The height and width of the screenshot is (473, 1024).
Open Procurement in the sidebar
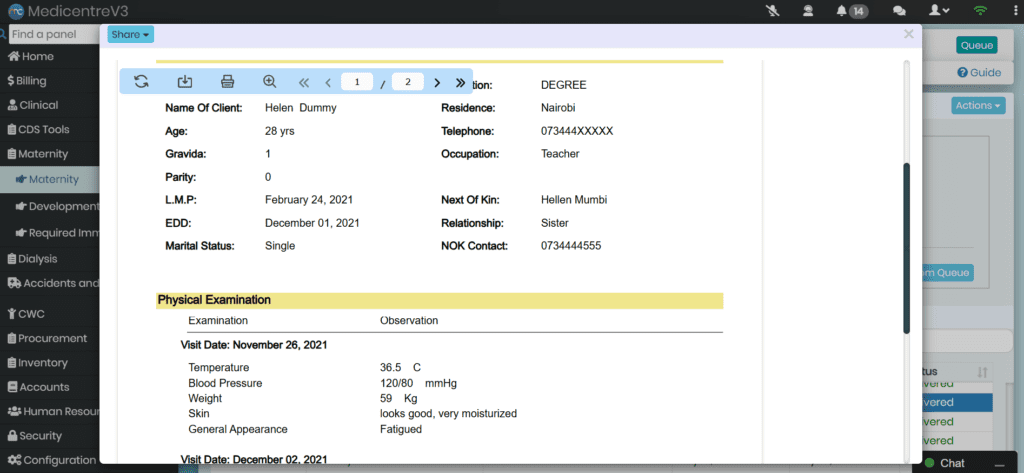pyautogui.click(x=46, y=338)
